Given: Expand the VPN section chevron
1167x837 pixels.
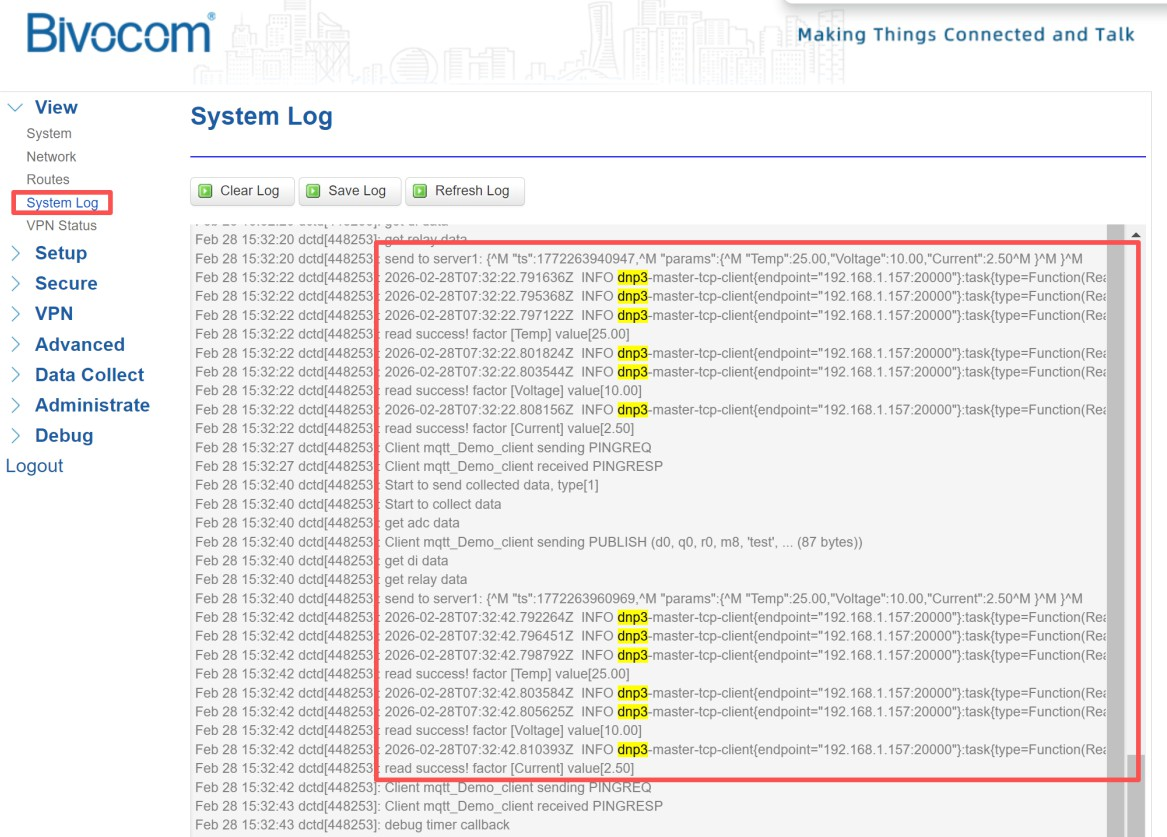Looking at the screenshot, I should [15, 314].
